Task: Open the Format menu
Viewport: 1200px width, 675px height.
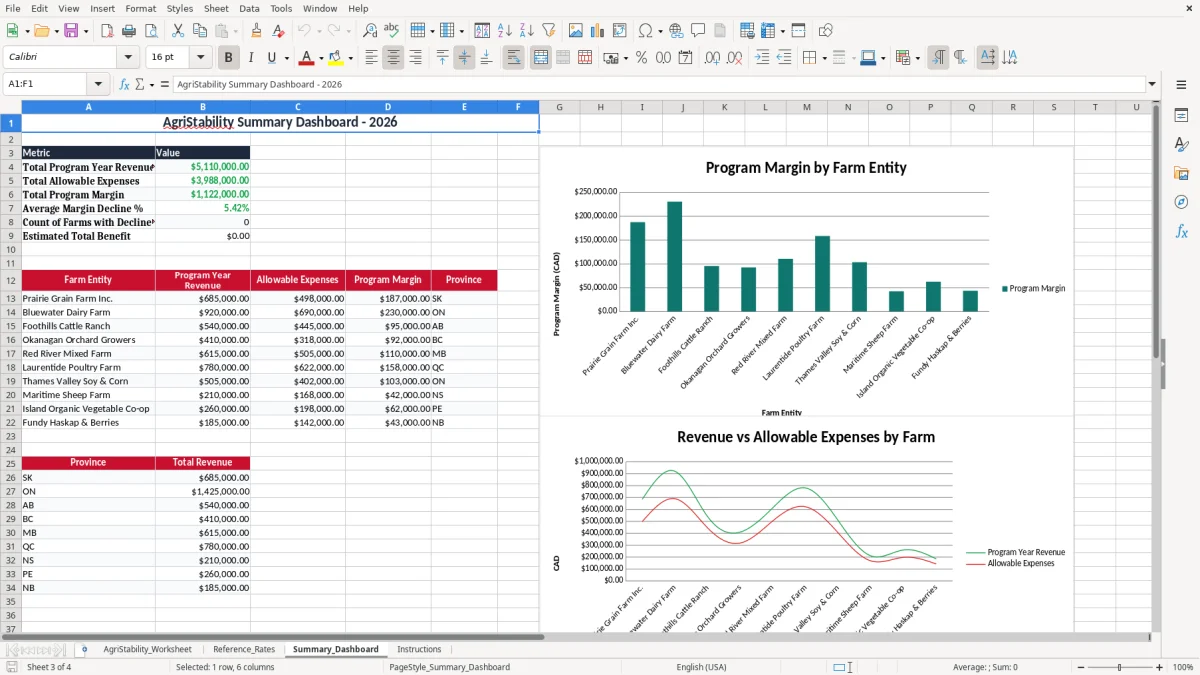Action: (140, 8)
